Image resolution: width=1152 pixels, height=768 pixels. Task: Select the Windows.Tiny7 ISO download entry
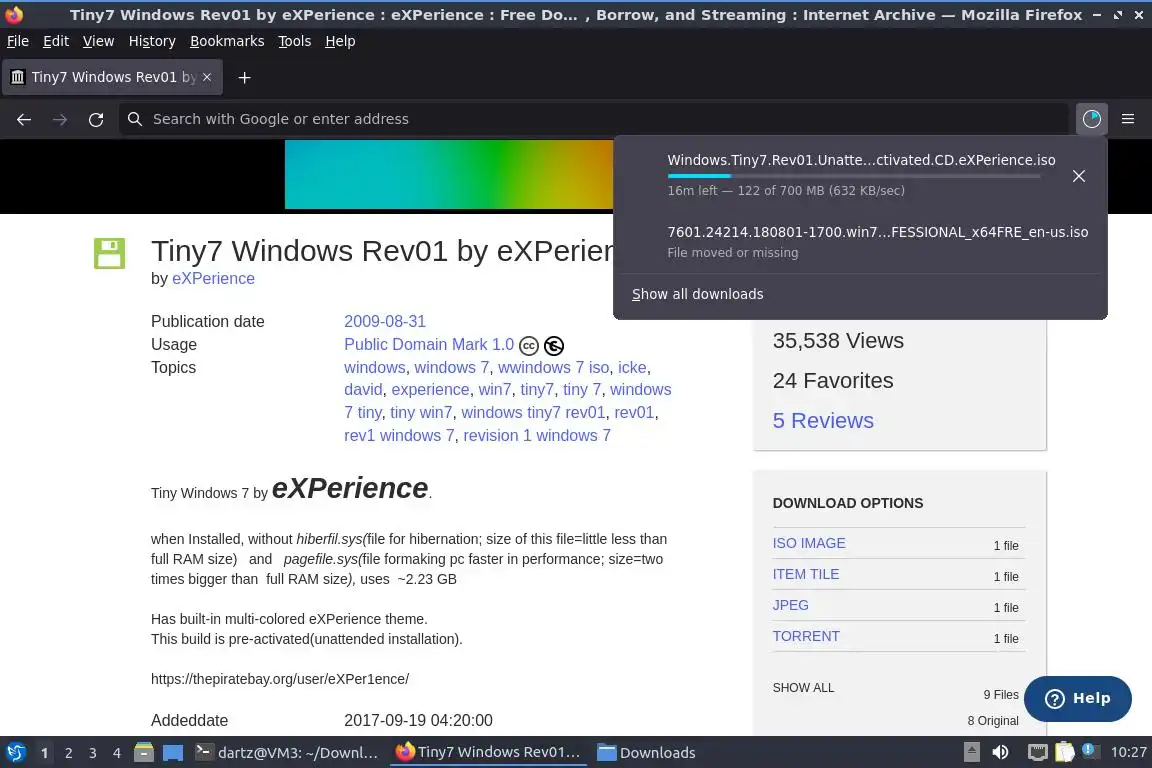click(x=861, y=175)
